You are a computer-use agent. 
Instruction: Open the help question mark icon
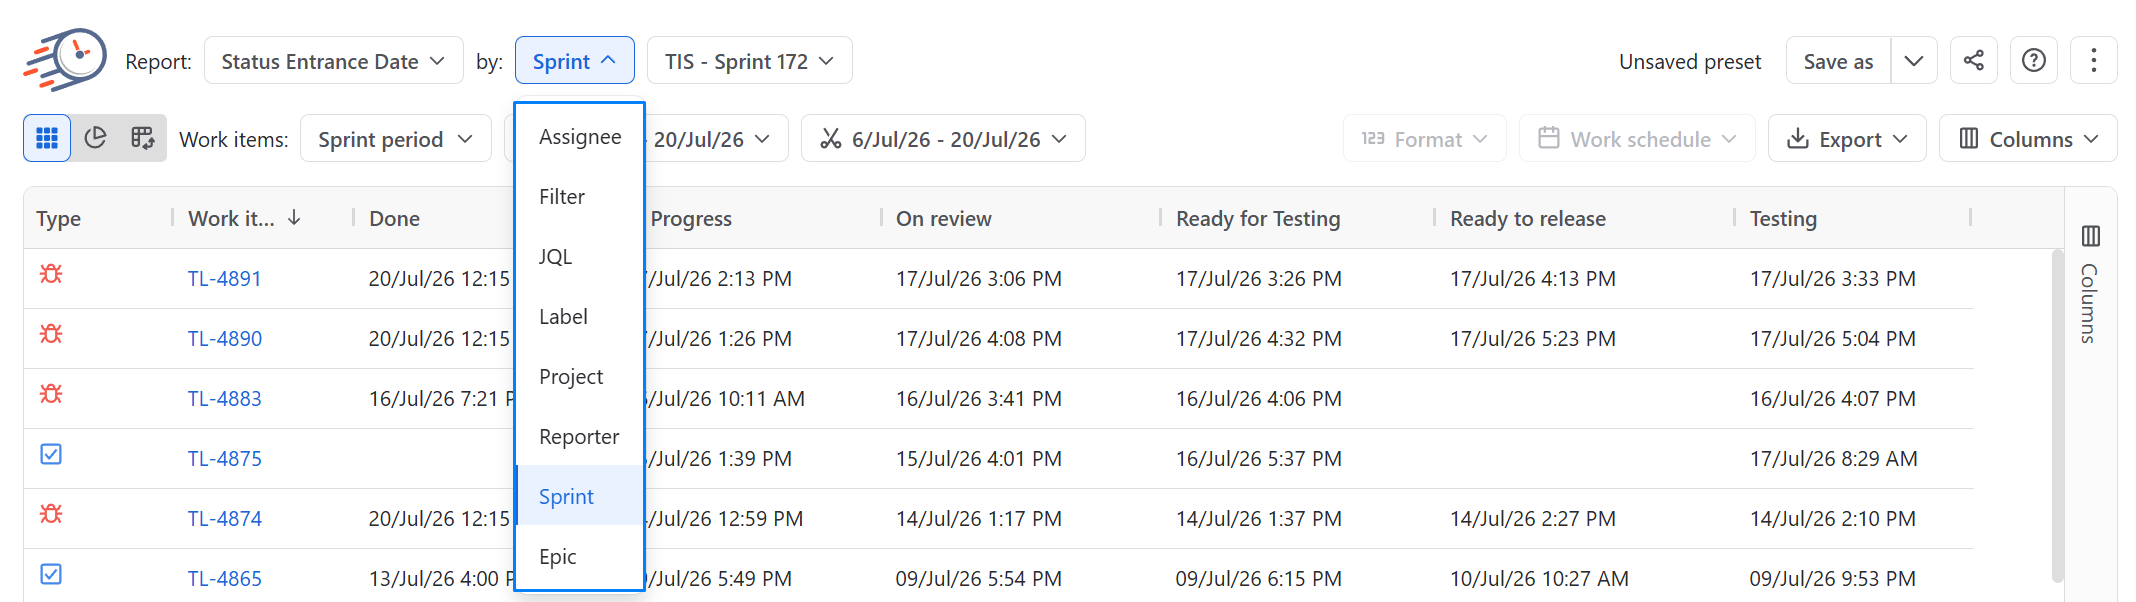pyautogui.click(x=2033, y=61)
